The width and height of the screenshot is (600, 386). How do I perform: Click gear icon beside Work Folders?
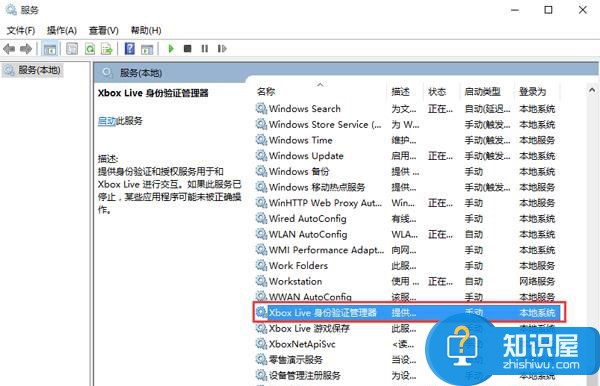[261, 265]
